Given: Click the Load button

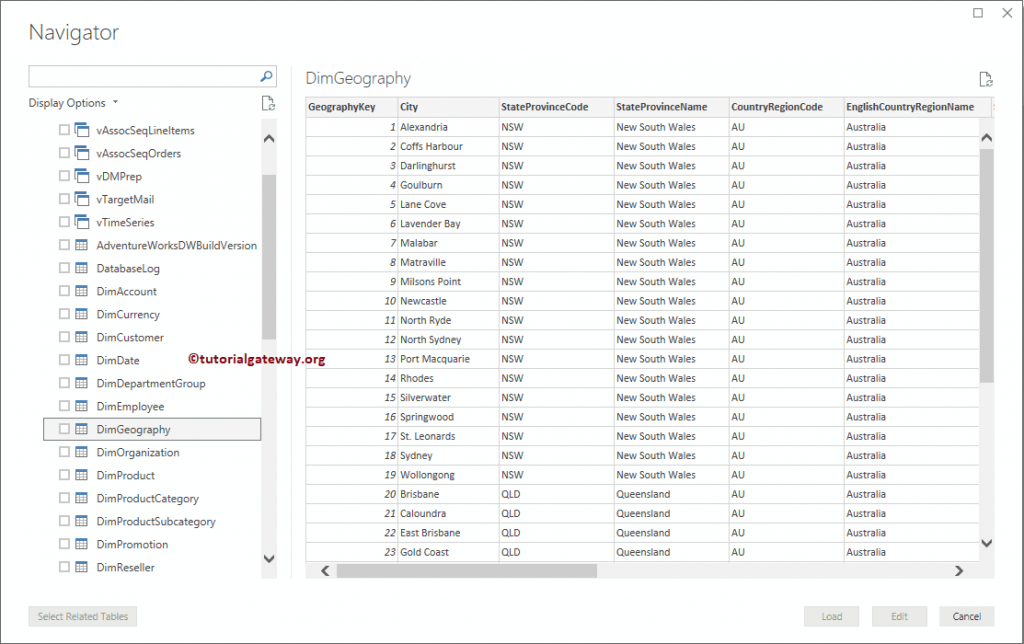Looking at the screenshot, I should (831, 616).
